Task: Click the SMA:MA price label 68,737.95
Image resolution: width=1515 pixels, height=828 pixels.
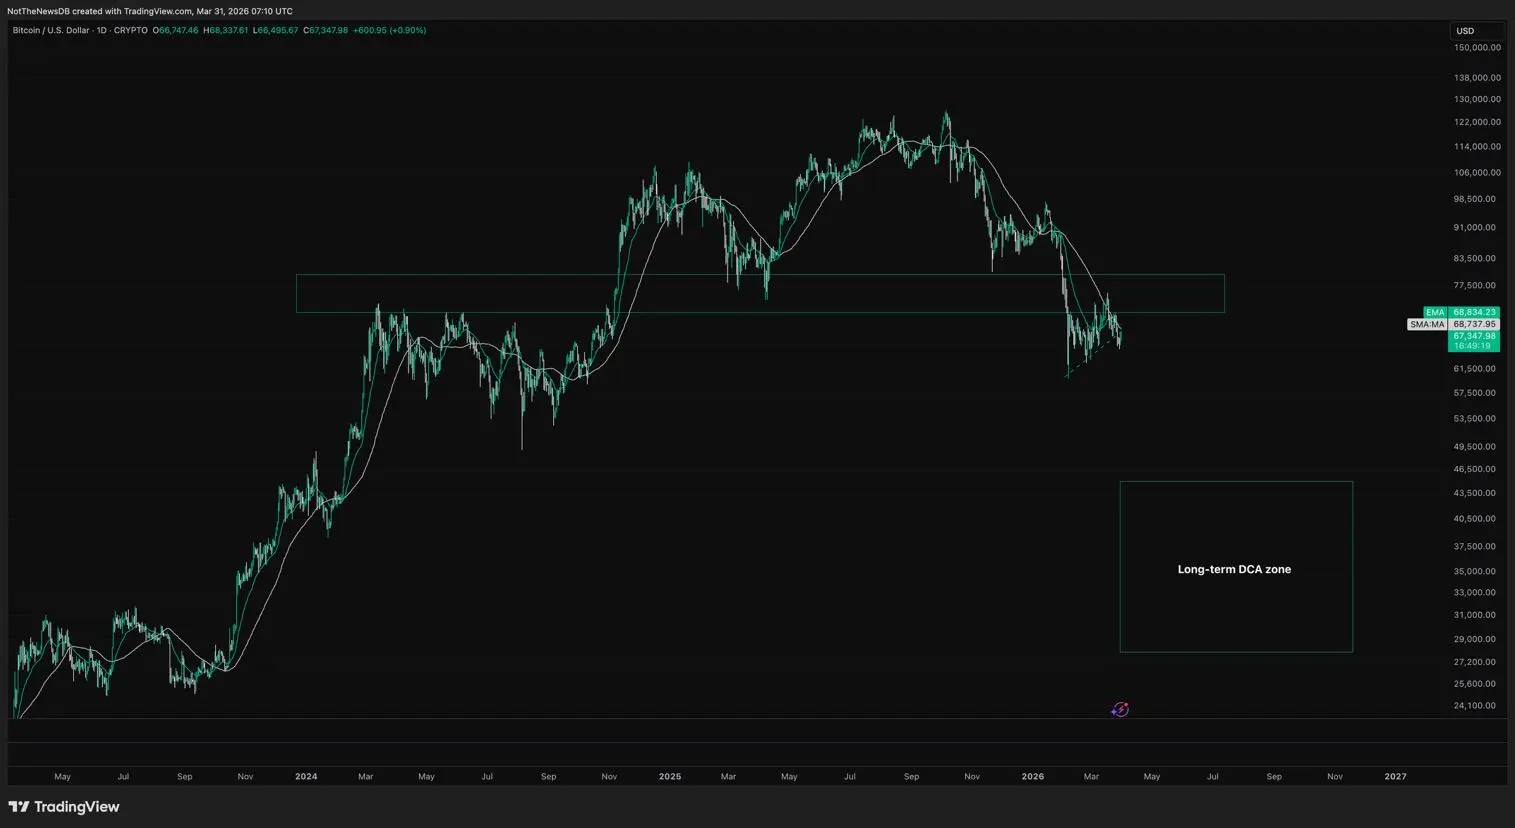Action: point(1453,324)
